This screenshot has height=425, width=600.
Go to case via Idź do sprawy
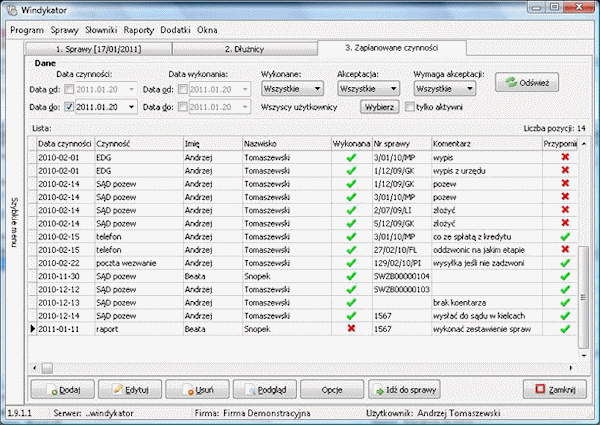[x=404, y=389]
